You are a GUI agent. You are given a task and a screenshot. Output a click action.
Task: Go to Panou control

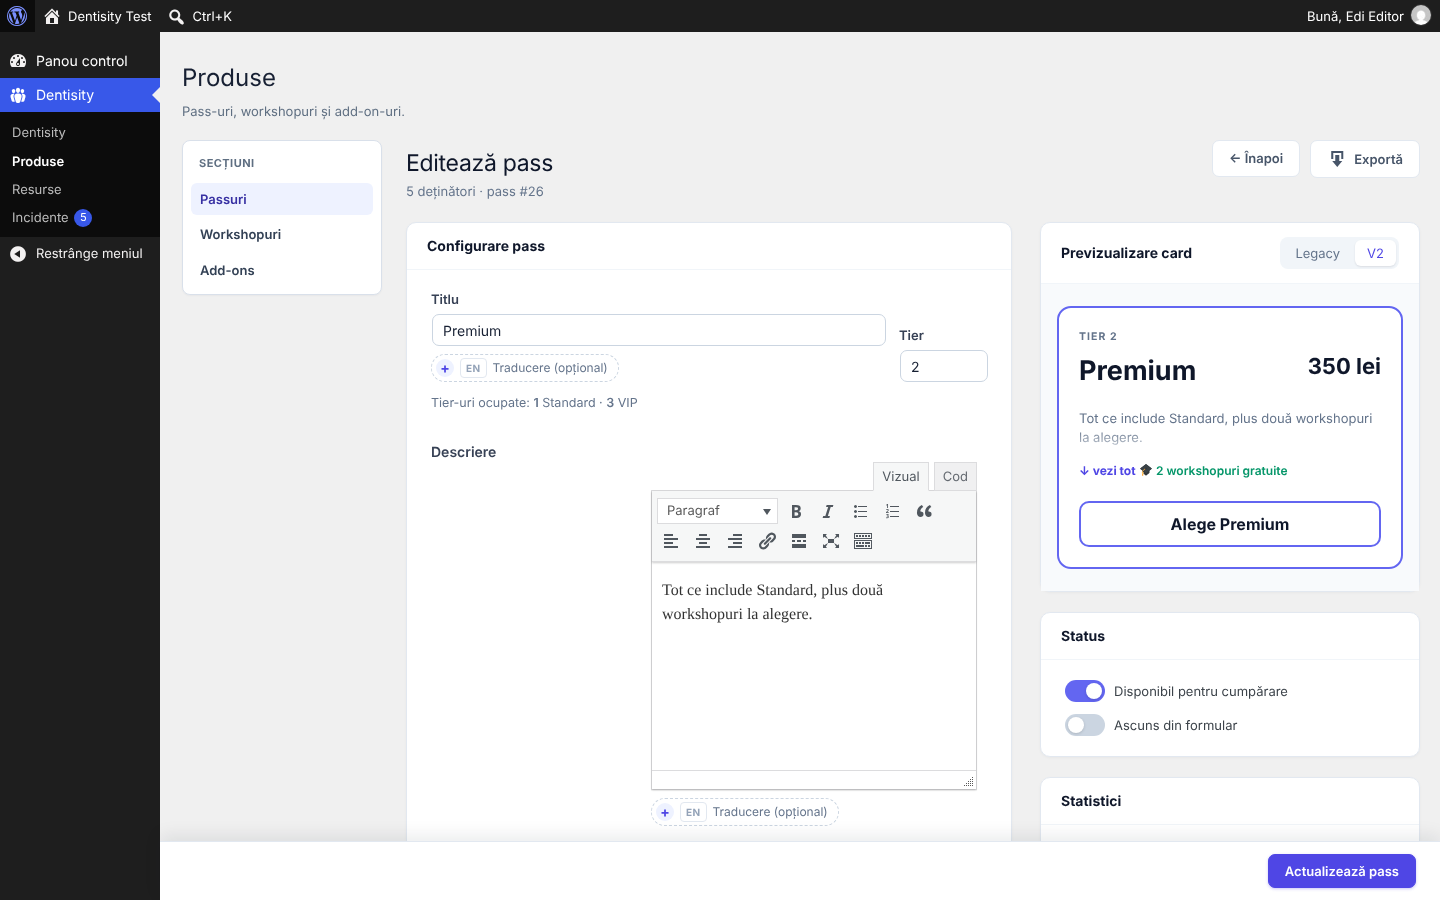click(80, 61)
